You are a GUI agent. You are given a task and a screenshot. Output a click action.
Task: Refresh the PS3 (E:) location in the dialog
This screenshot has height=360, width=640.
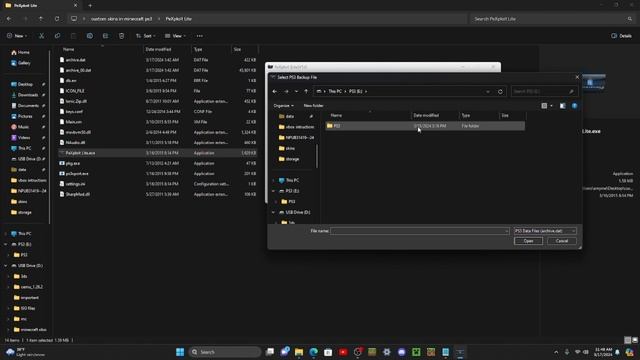coord(500,91)
